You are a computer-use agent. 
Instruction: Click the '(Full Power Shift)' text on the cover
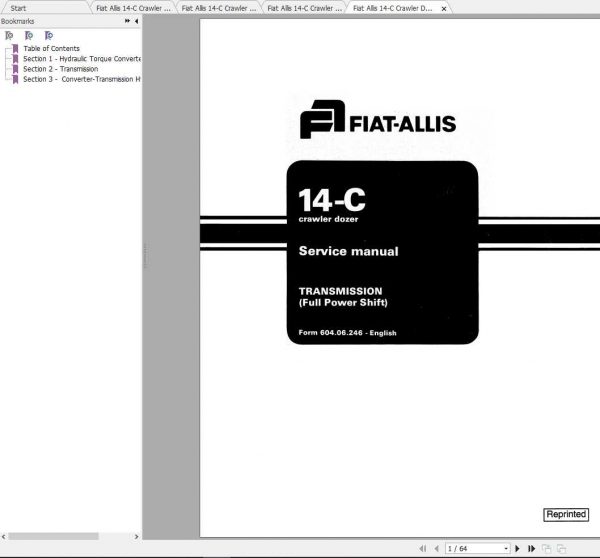343,302
